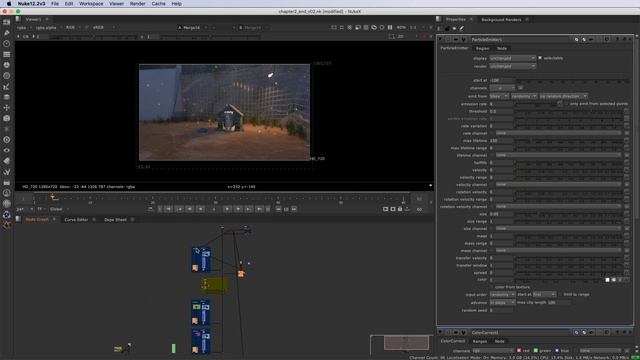640x360 pixels.
Task: Select the yellow node in the Node Graph
Action: click(x=214, y=285)
